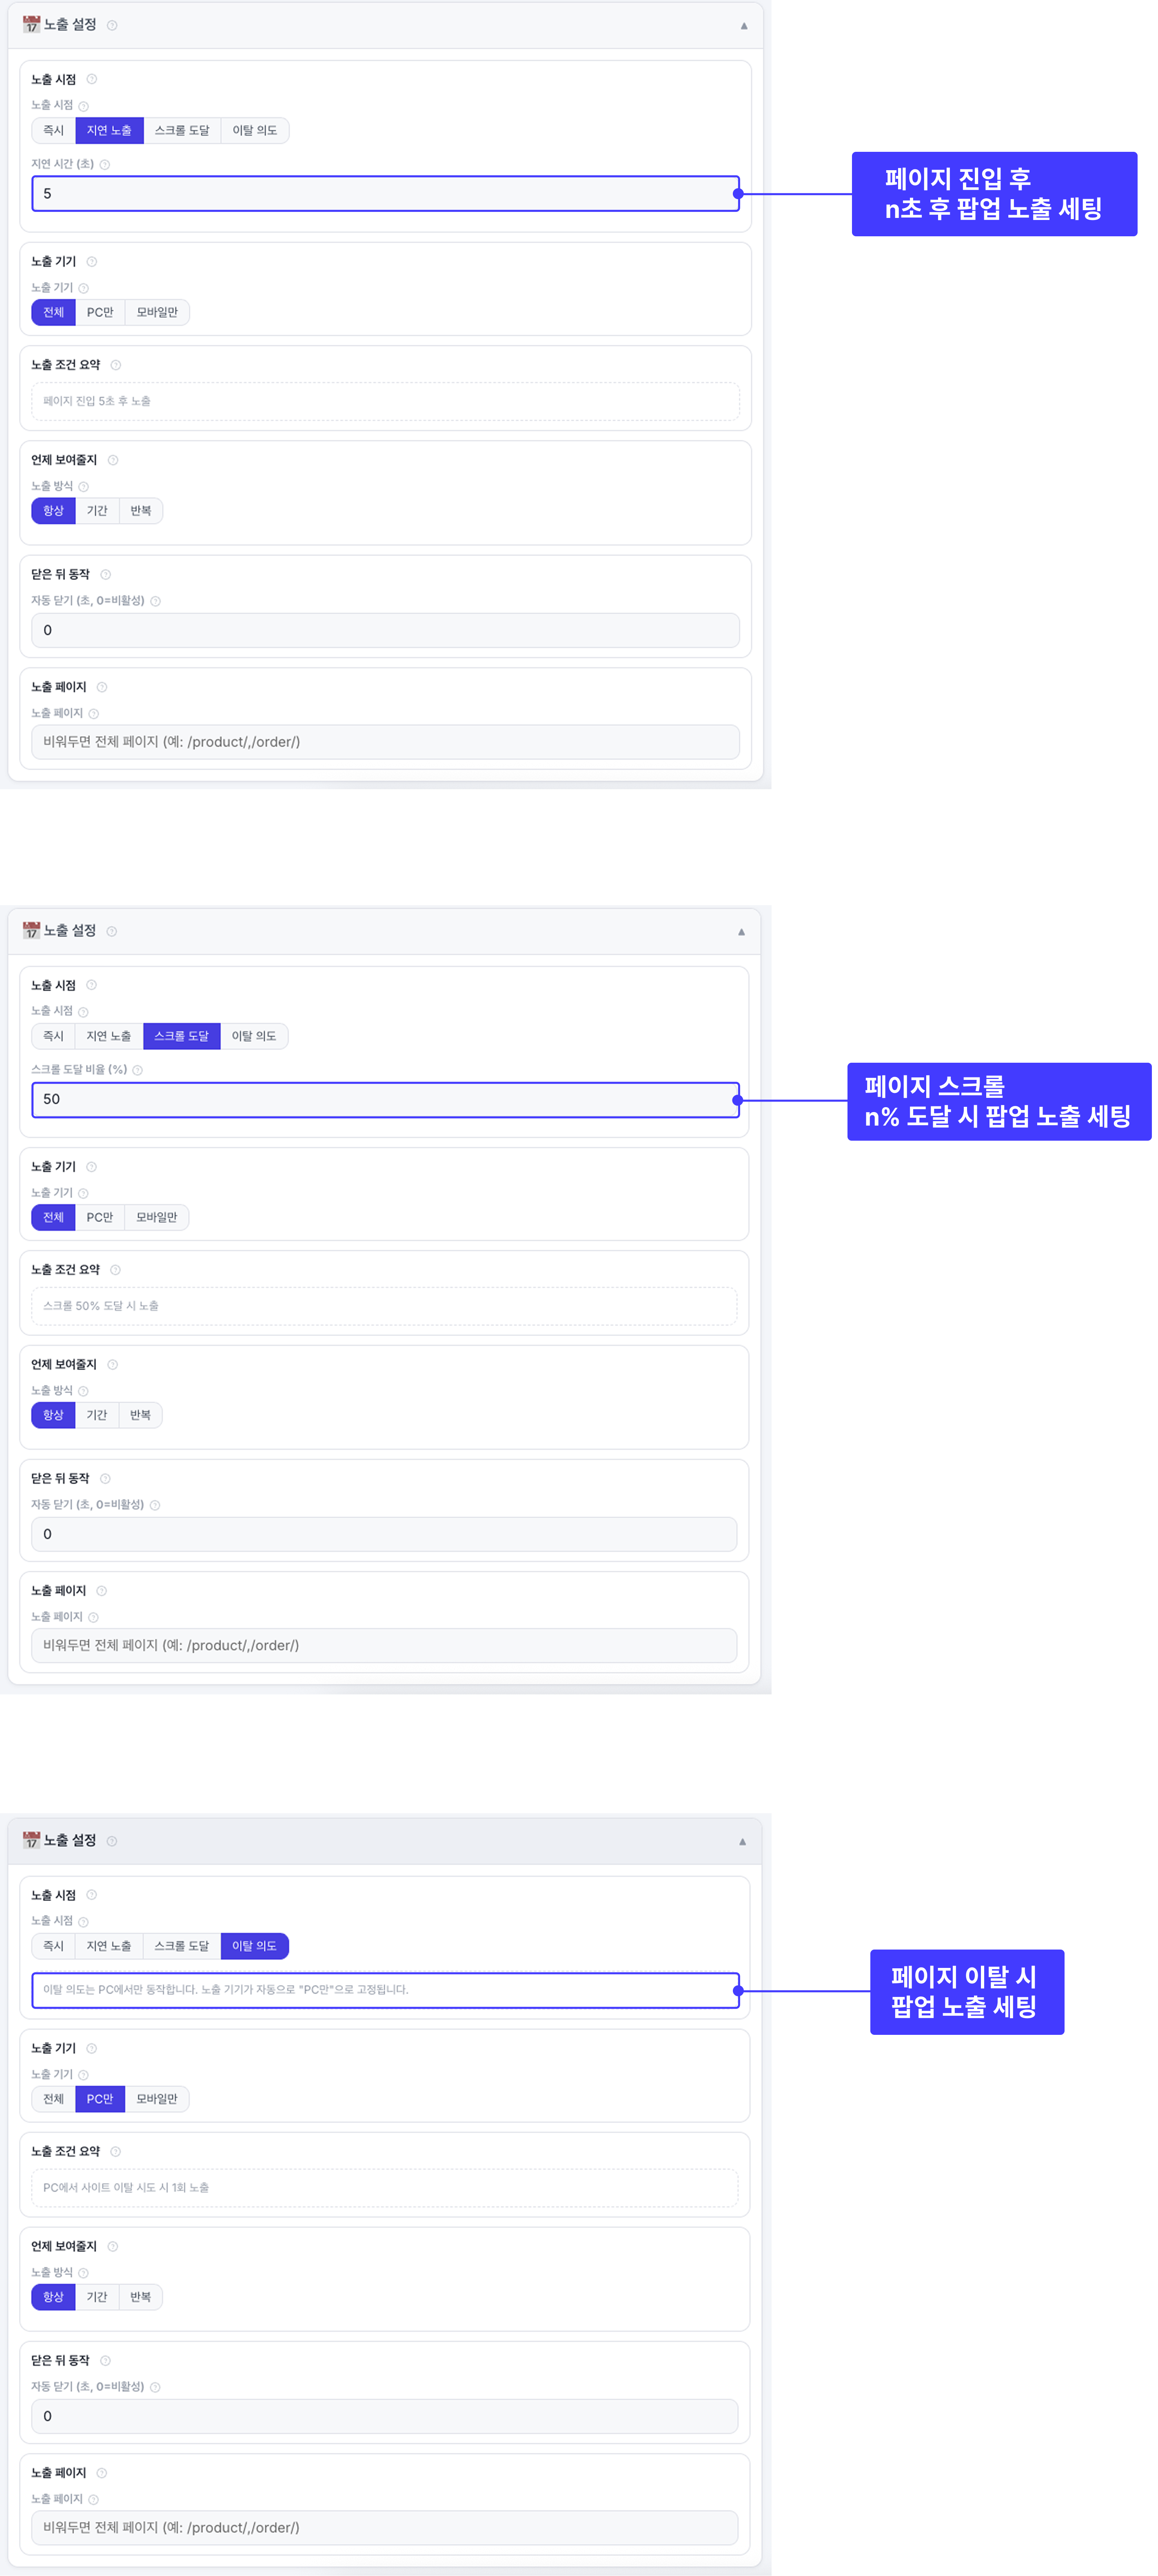Click 노출 페이지 path input in the 이탈 의도 panel
1158x2576 pixels.
click(x=385, y=2527)
